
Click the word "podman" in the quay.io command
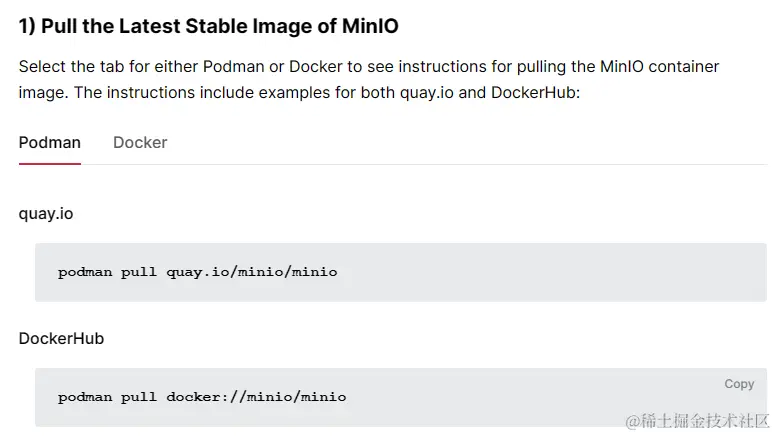click(x=85, y=272)
